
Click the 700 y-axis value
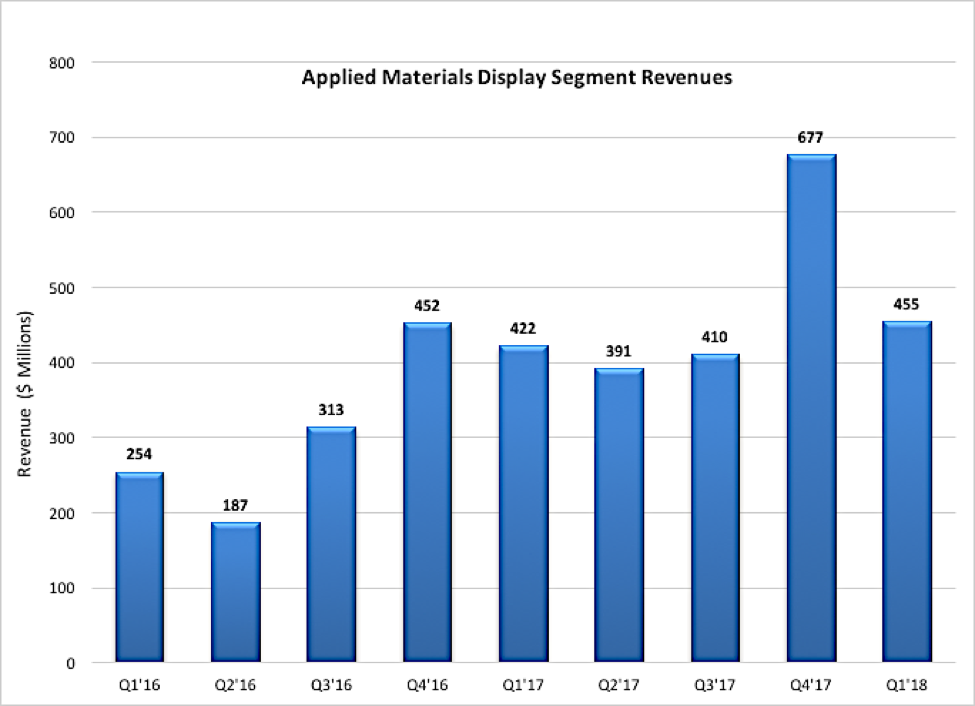pos(62,138)
